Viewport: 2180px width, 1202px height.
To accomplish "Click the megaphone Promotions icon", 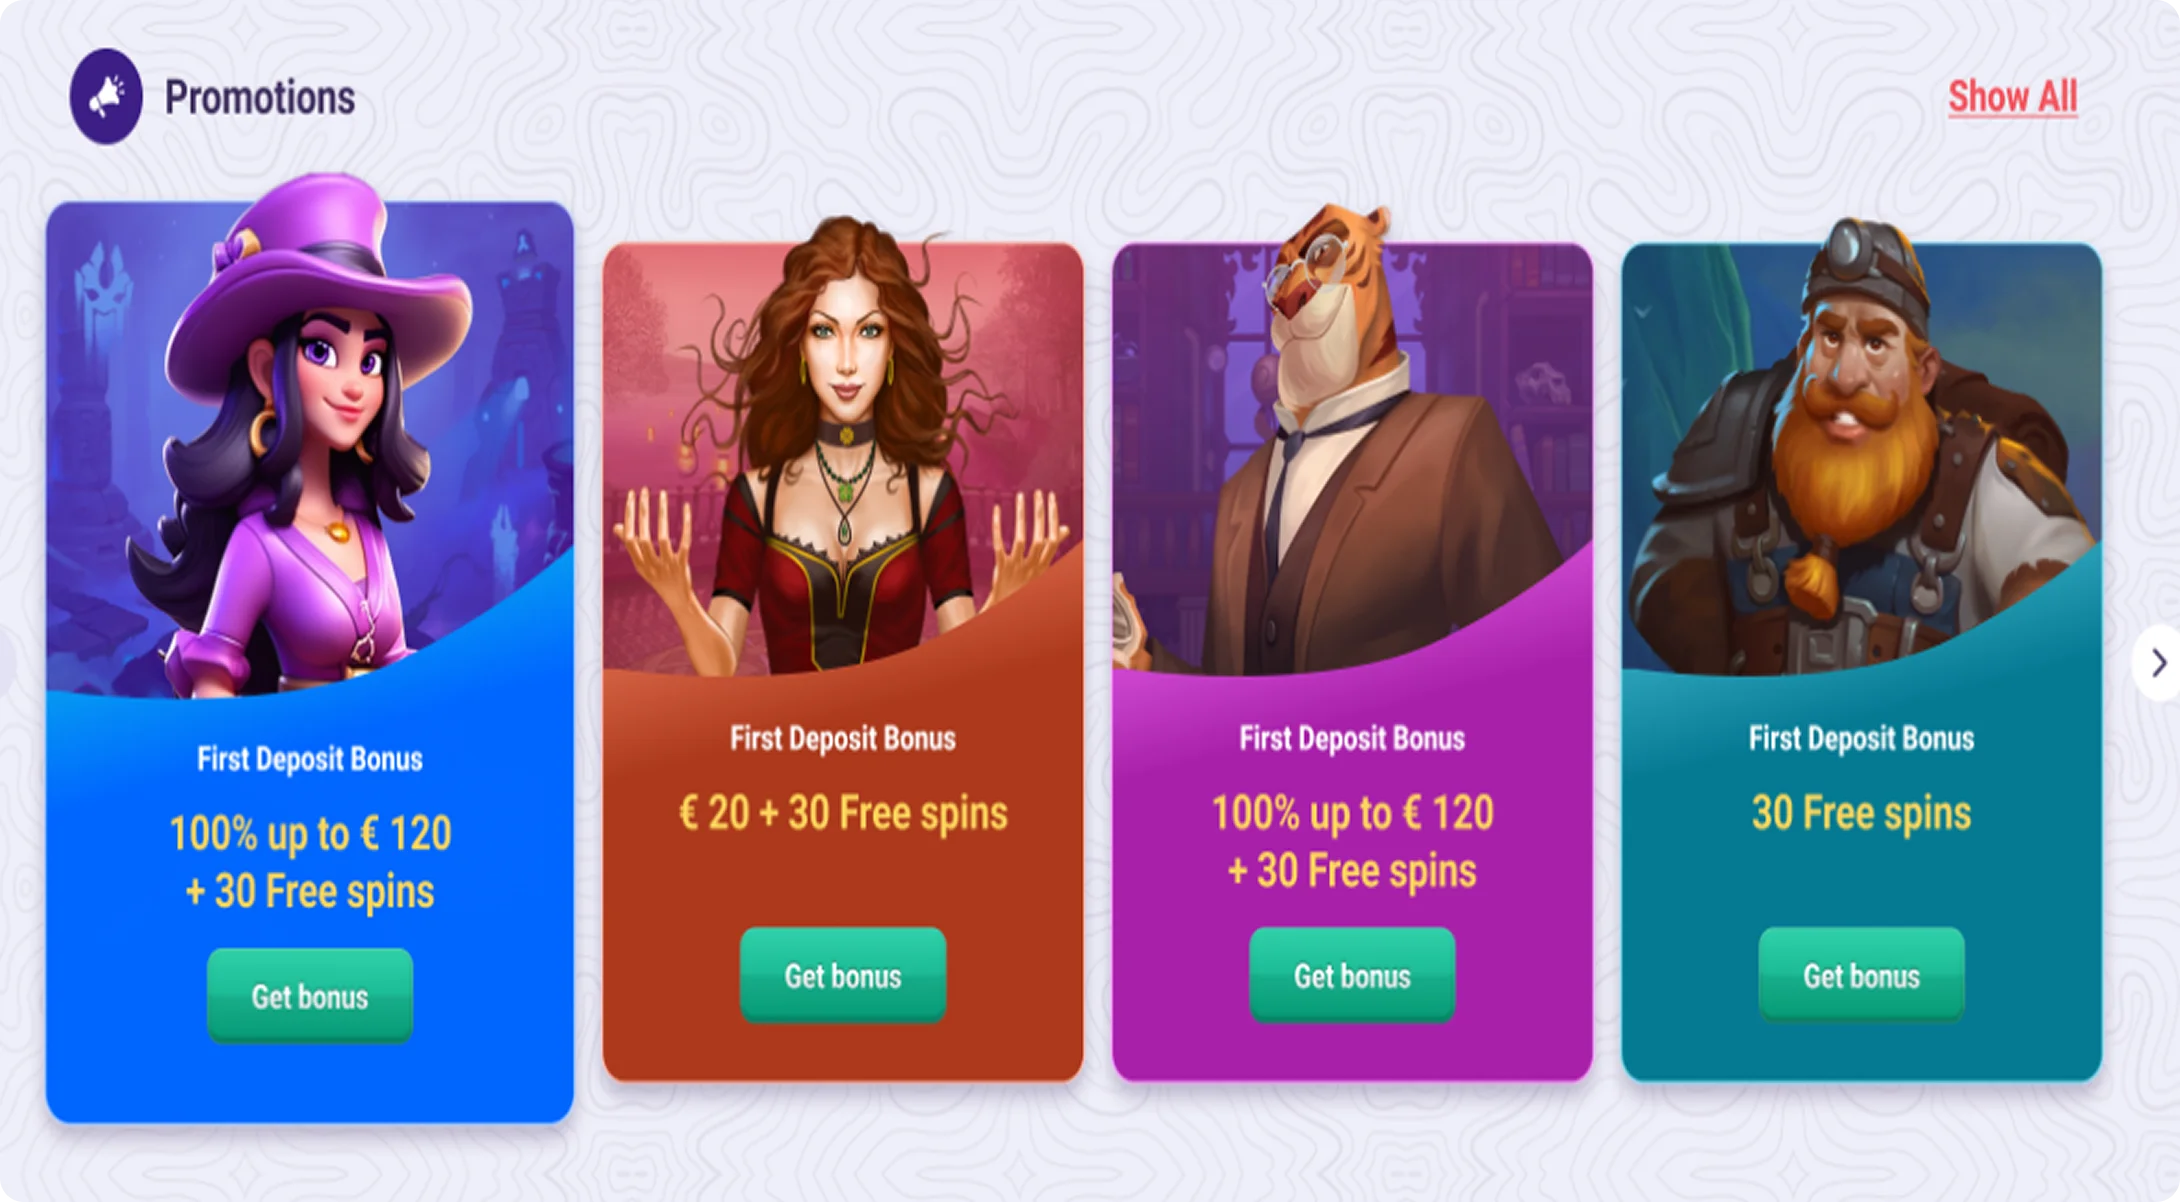I will [x=106, y=97].
